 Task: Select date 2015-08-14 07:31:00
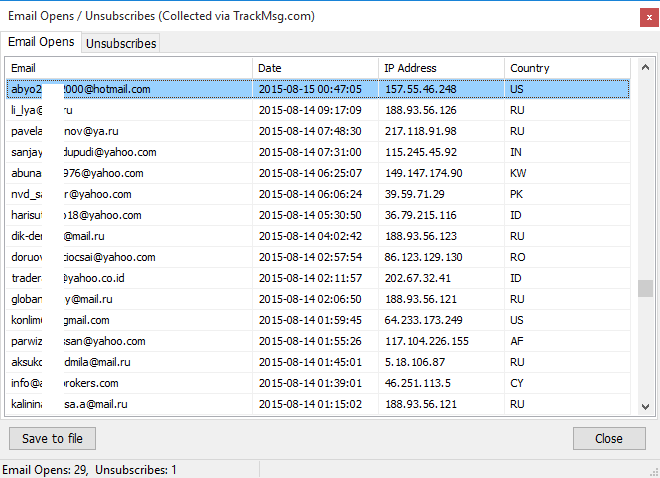coord(310,152)
